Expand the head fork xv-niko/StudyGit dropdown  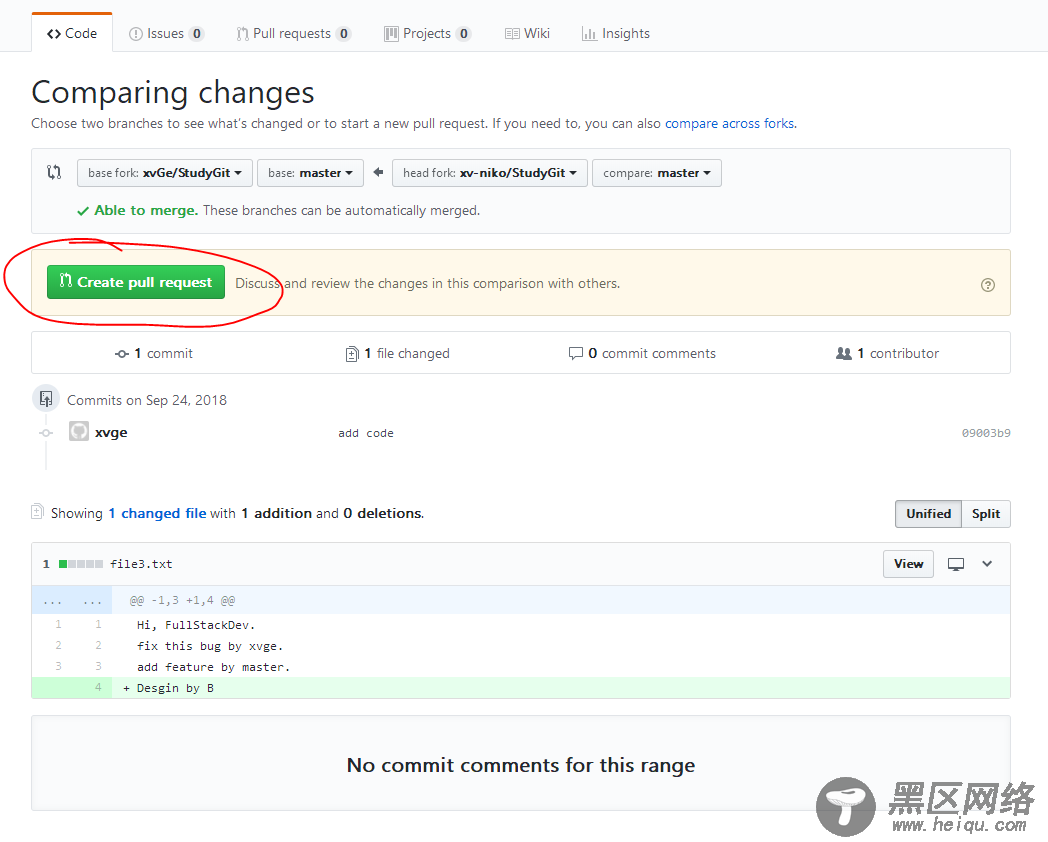tap(489, 173)
